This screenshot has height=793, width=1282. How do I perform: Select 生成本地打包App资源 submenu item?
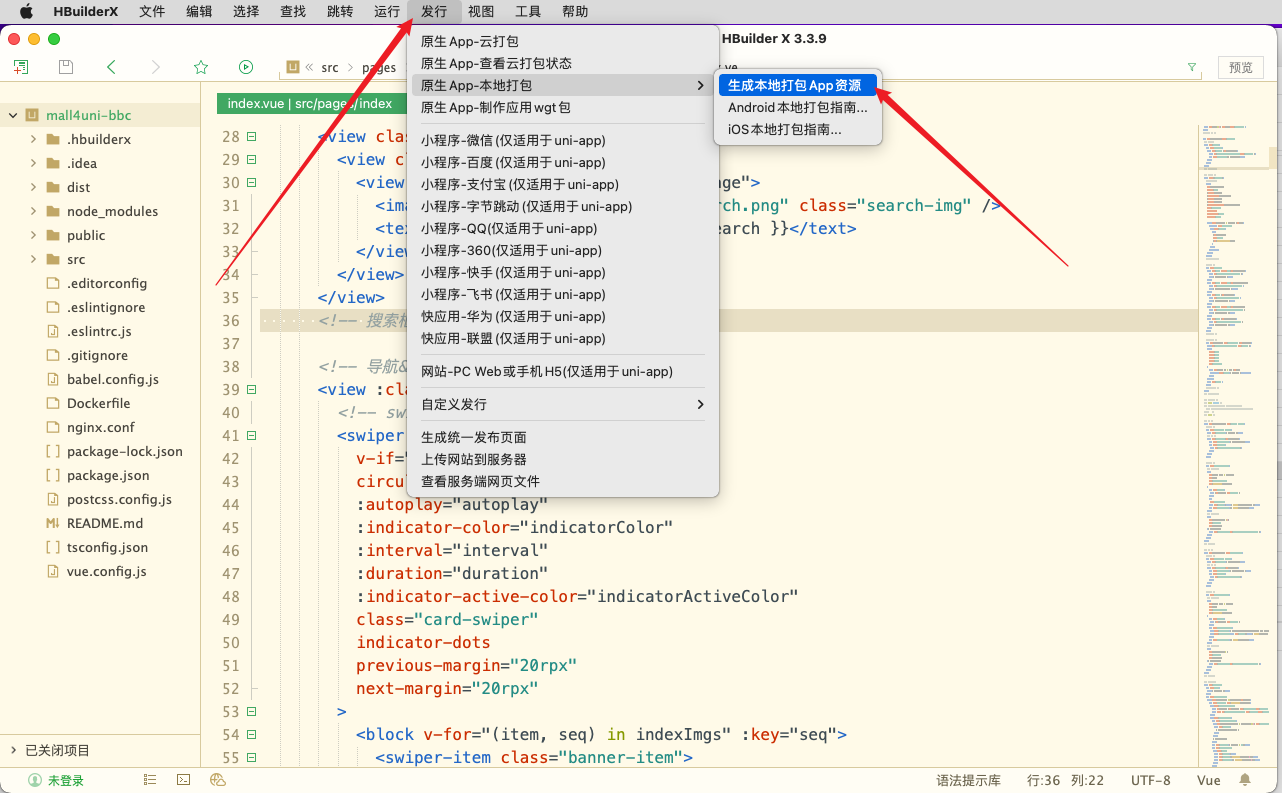pos(794,86)
